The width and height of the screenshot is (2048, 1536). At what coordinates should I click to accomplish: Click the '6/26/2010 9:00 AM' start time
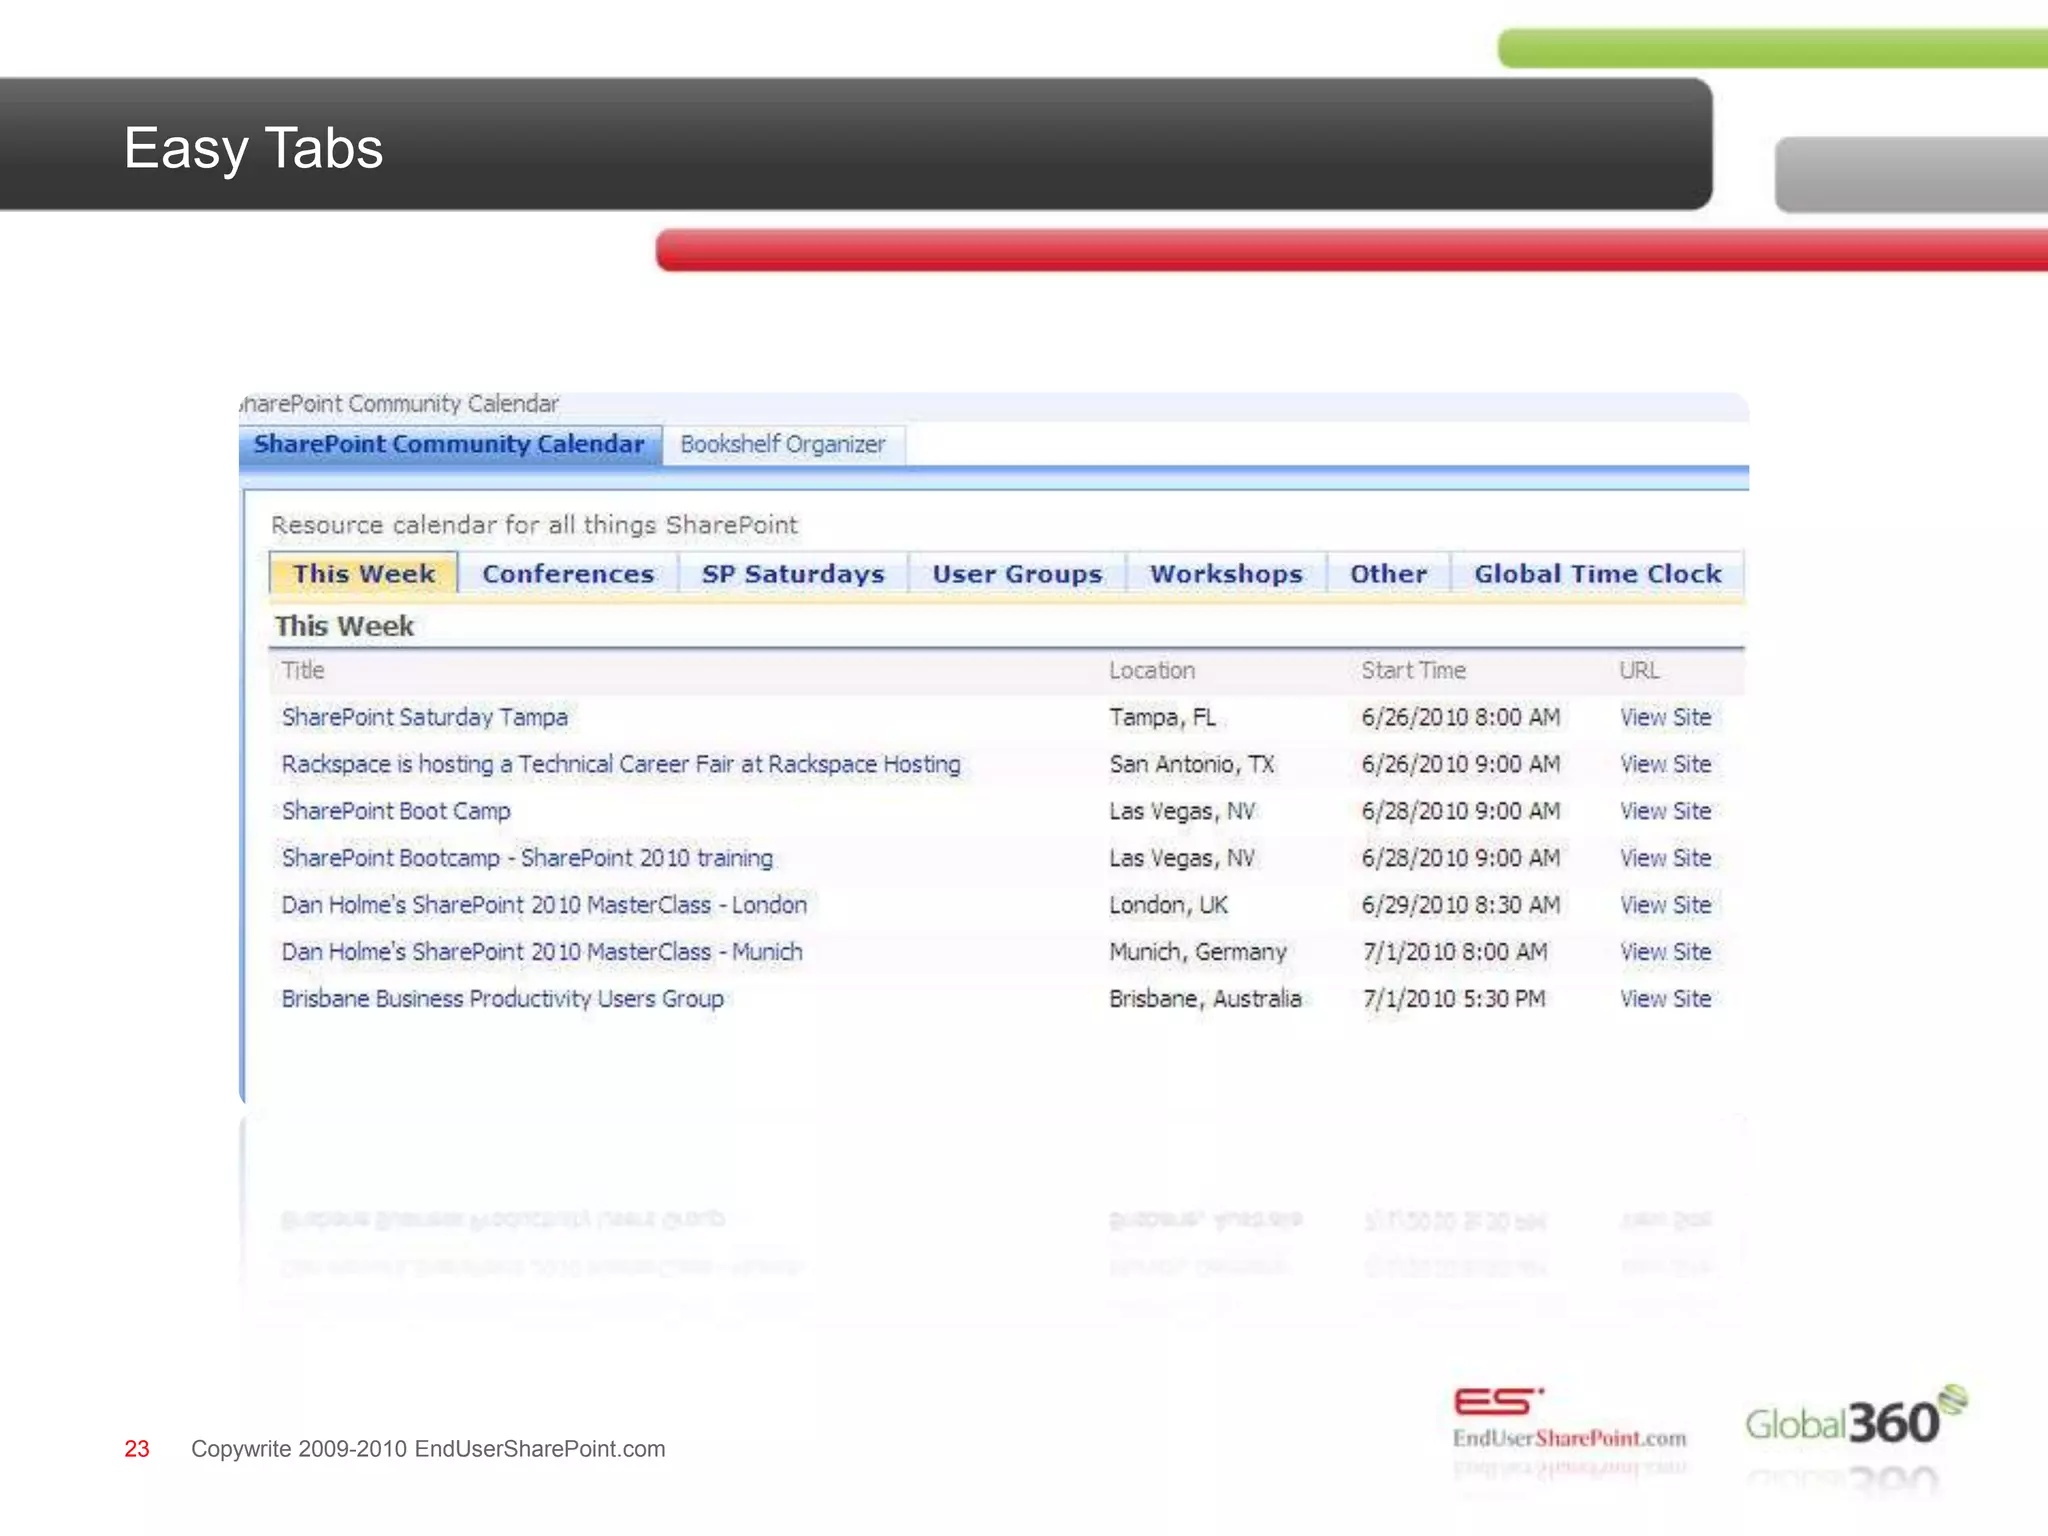pyautogui.click(x=1460, y=764)
